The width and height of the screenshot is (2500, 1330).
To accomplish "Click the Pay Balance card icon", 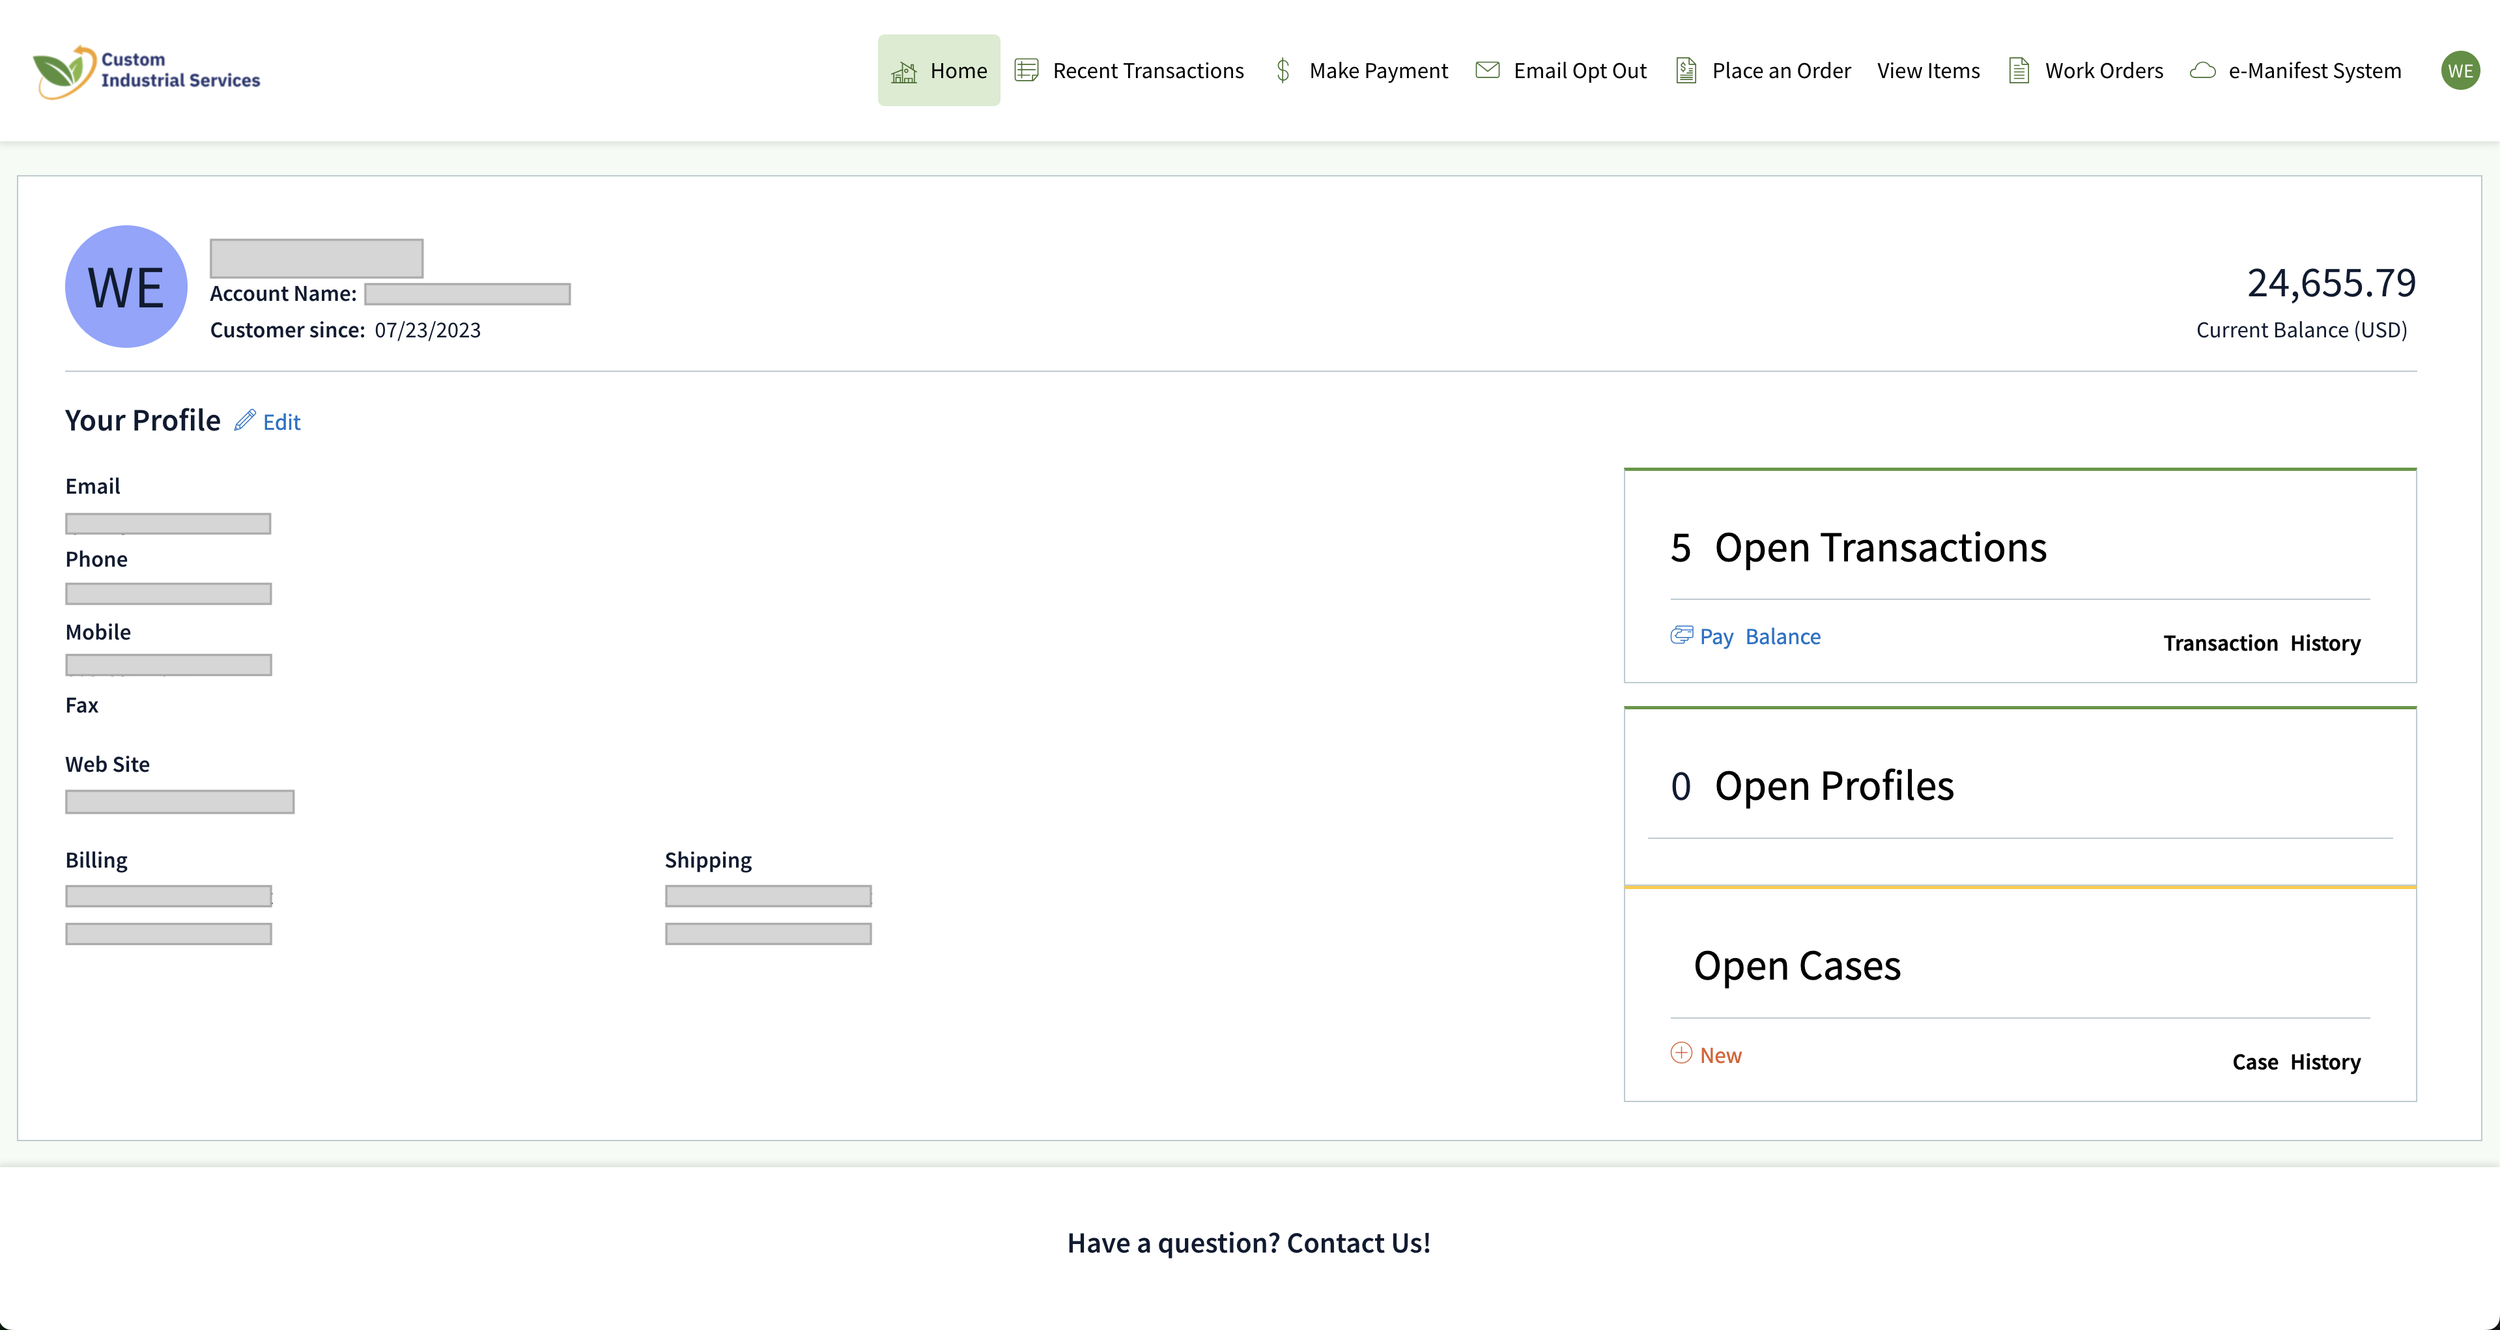I will tap(1681, 635).
